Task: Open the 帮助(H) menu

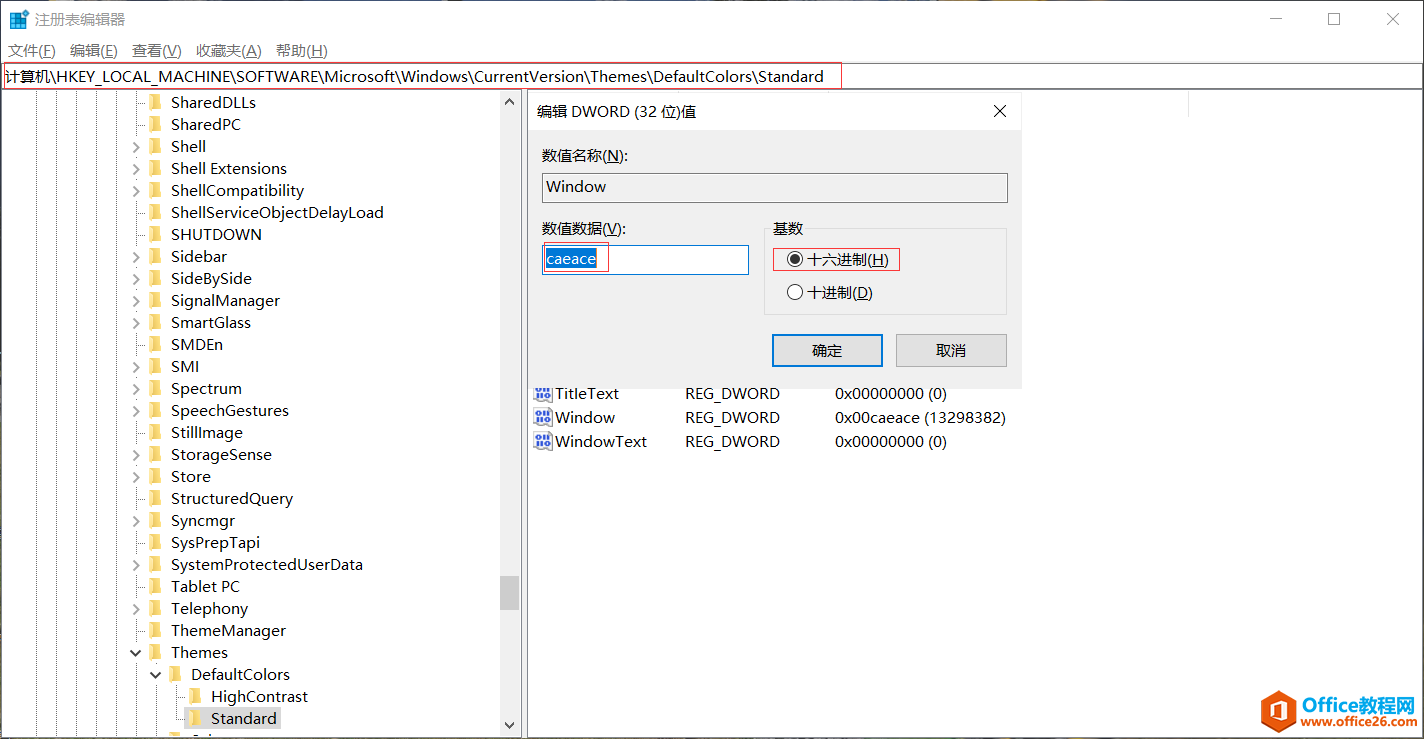Action: 302,50
